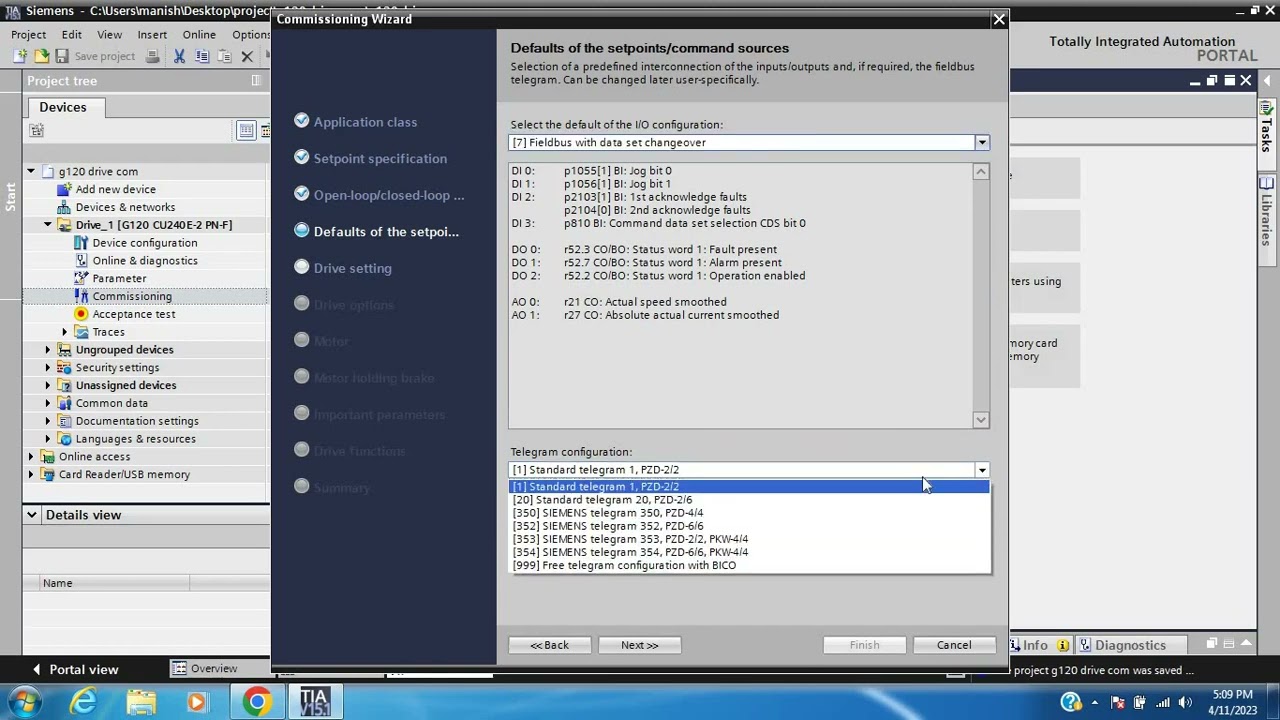
Task: Collapse the Project tree panel icon
Action: [256, 81]
